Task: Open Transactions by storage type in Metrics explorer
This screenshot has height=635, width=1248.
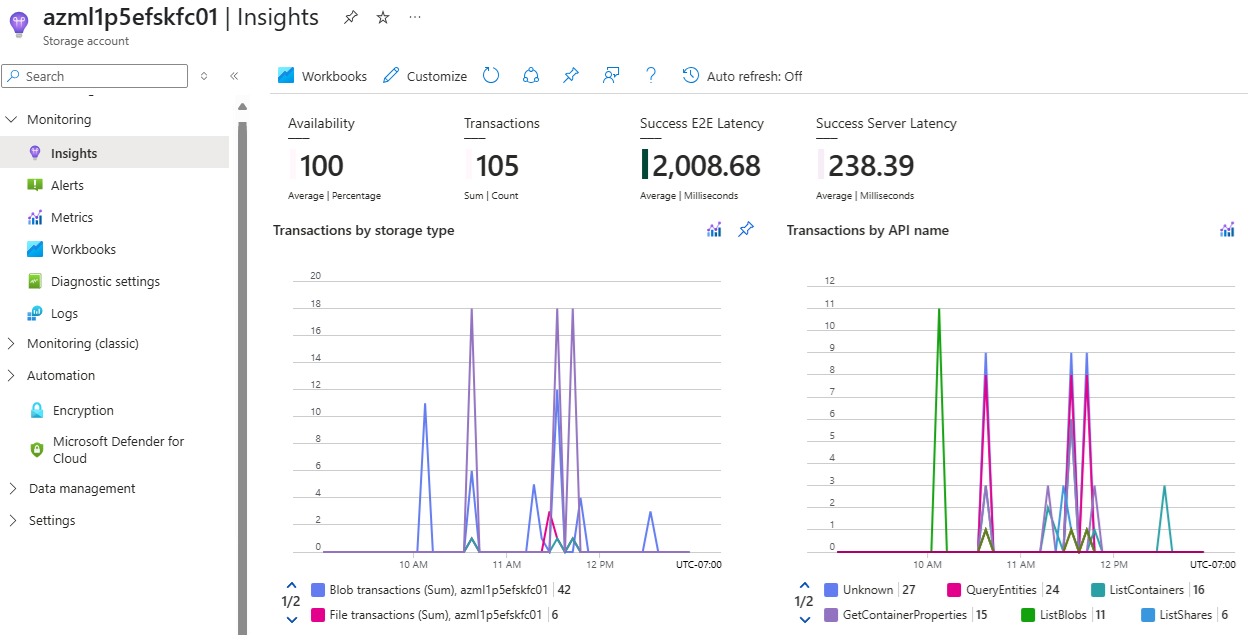Action: (713, 229)
